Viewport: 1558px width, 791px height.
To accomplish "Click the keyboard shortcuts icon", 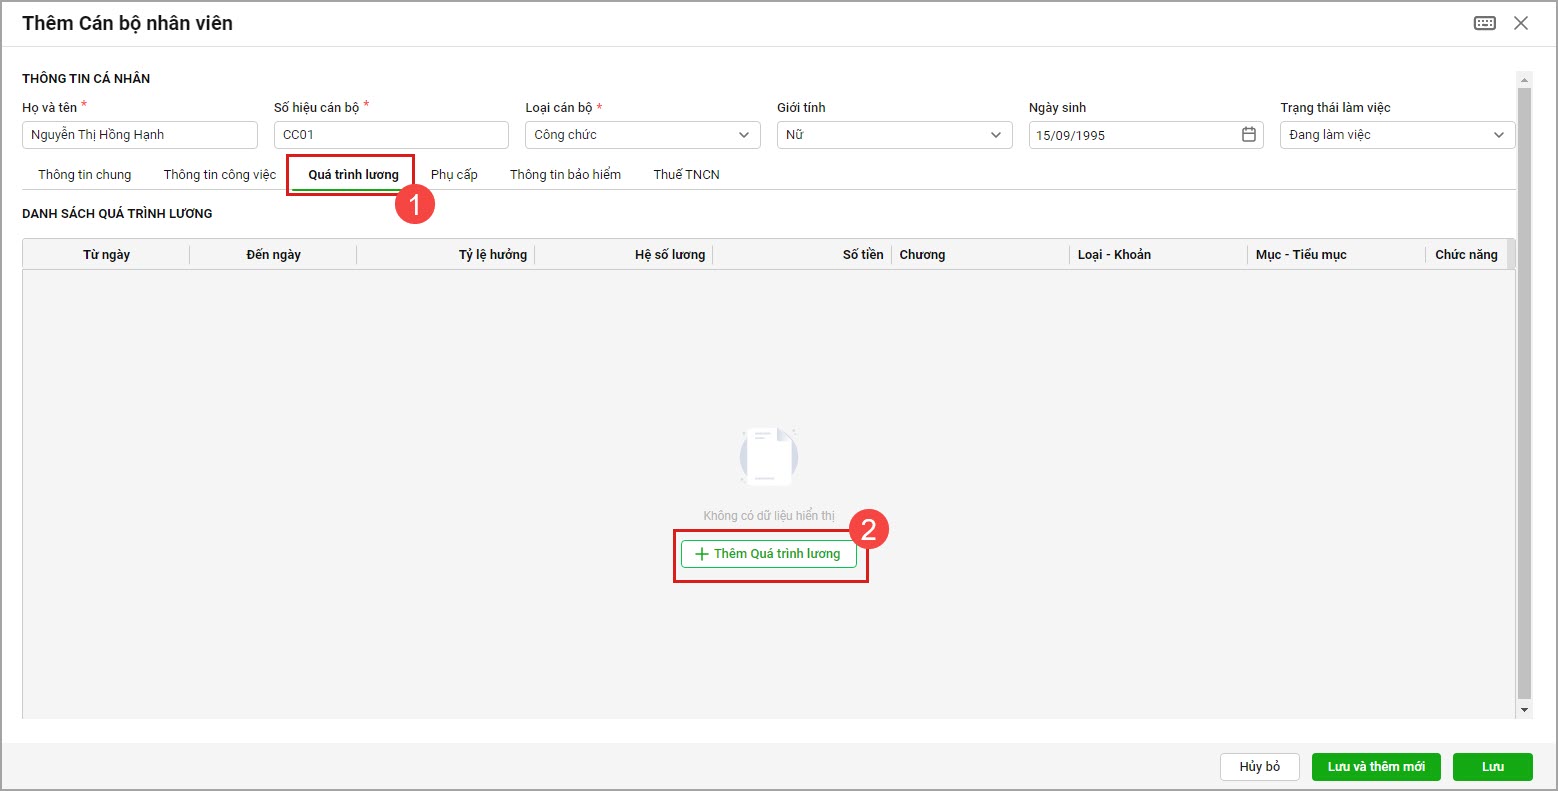I will point(1484,23).
